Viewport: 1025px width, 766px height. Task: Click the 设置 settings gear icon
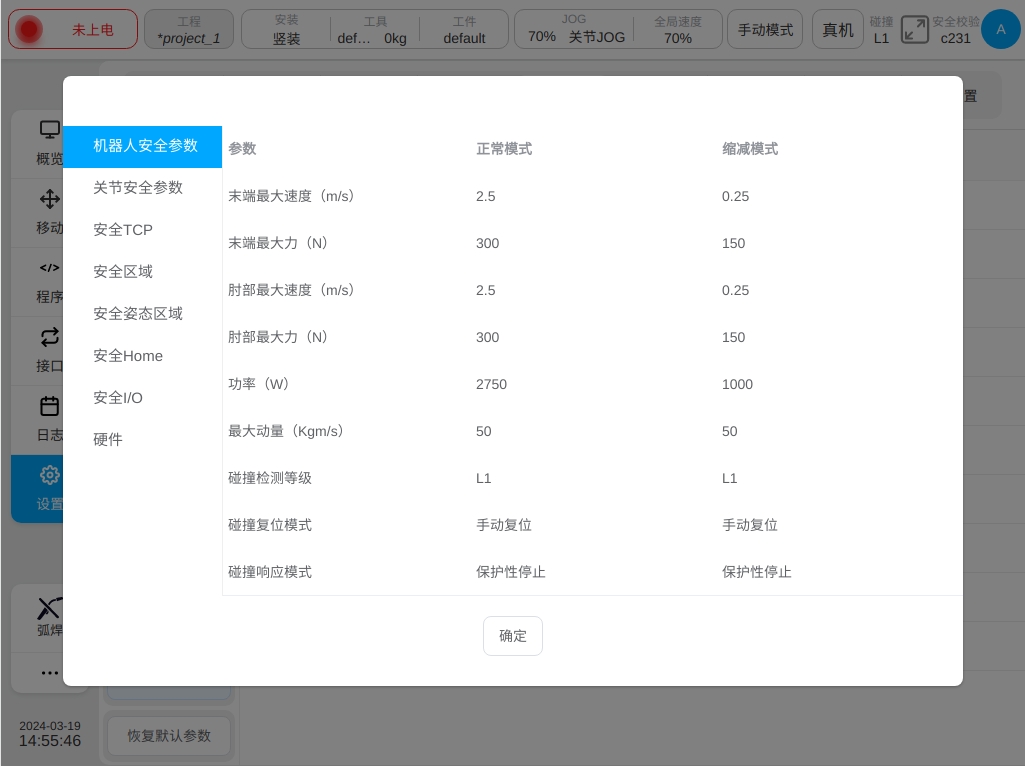click(49, 475)
